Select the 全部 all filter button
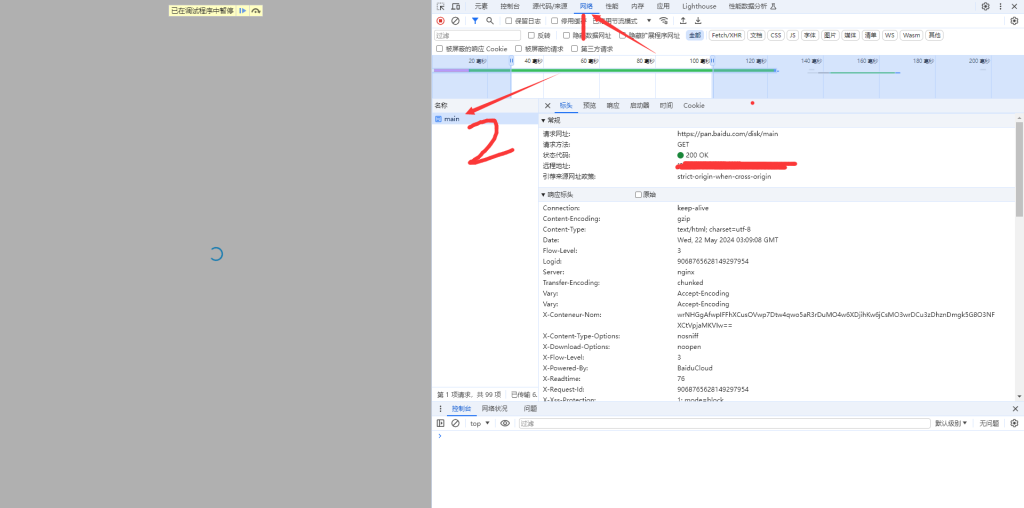The height and width of the screenshot is (508, 1024). (694, 35)
